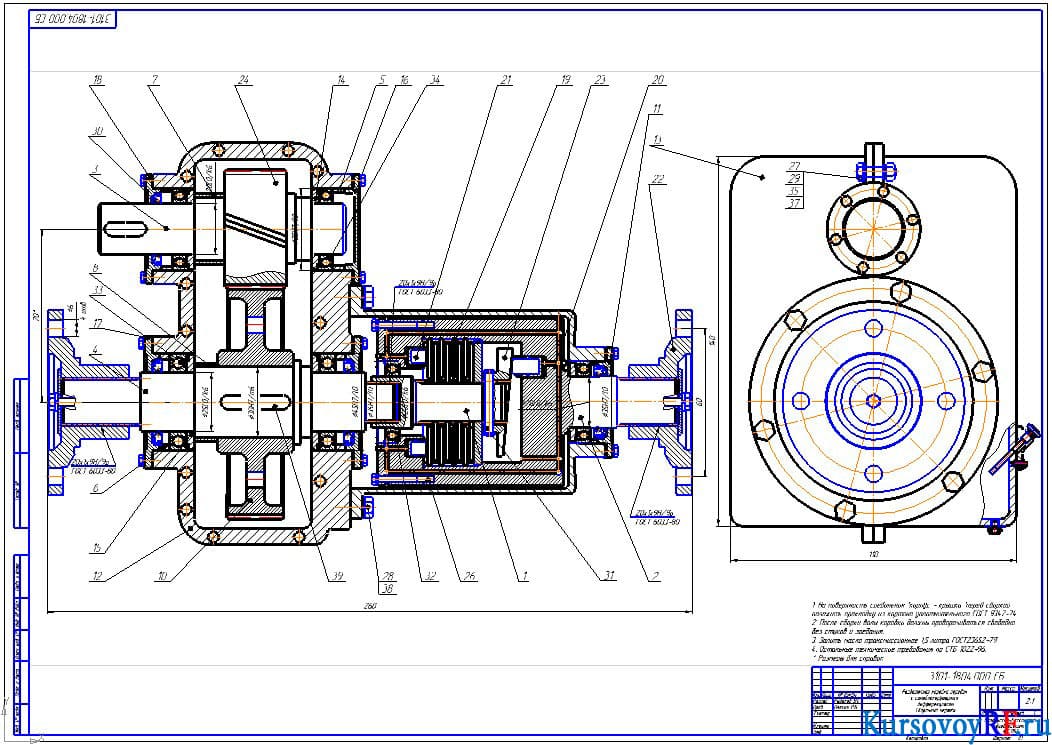This screenshot has width=1052, height=745.
Task: Click callout number 2 at bottom right
Action: pyautogui.click(x=655, y=576)
